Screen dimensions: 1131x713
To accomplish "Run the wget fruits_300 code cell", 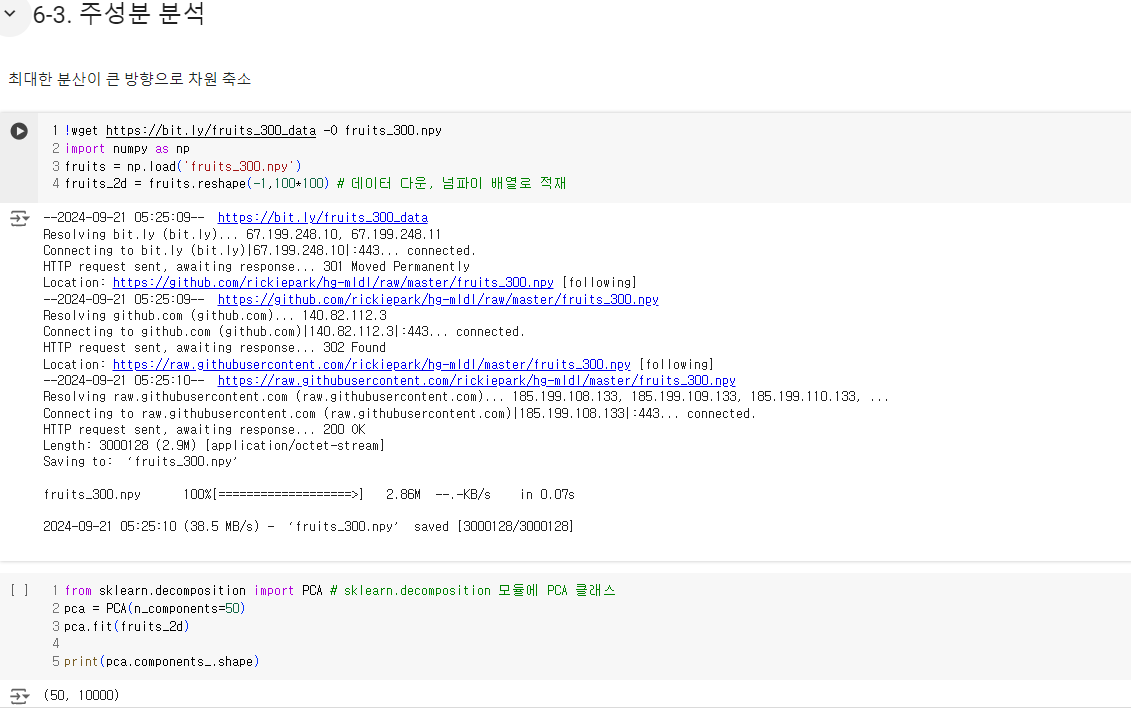I will pyautogui.click(x=19, y=131).
